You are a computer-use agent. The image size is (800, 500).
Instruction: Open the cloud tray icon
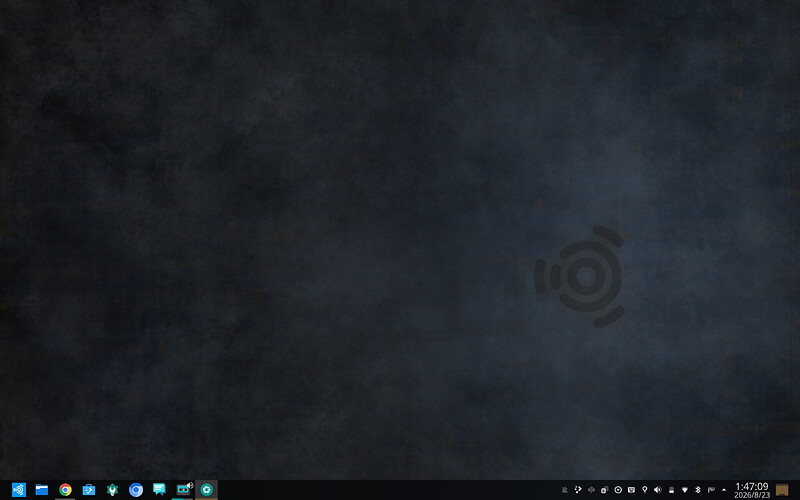click(x=591, y=490)
